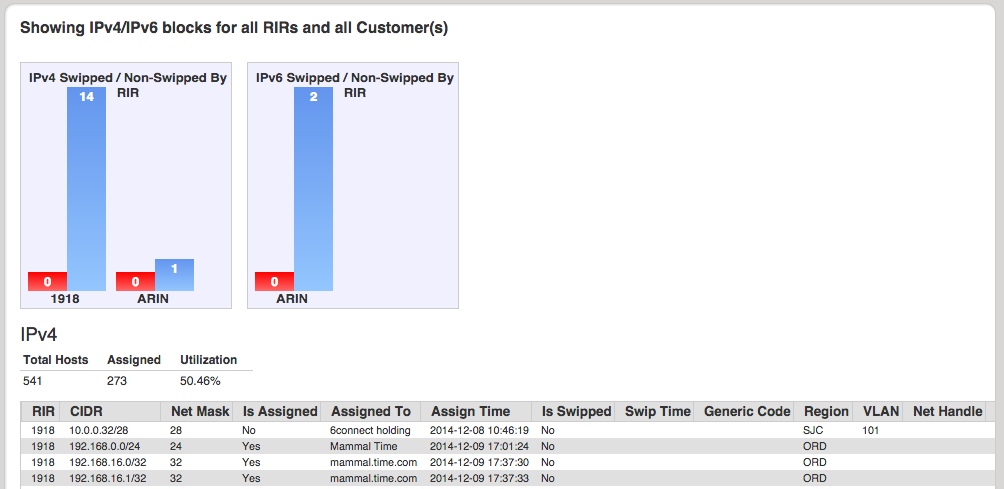This screenshot has height=489, width=1004.
Task: Sort by Net Handle column header
Action: click(x=947, y=412)
